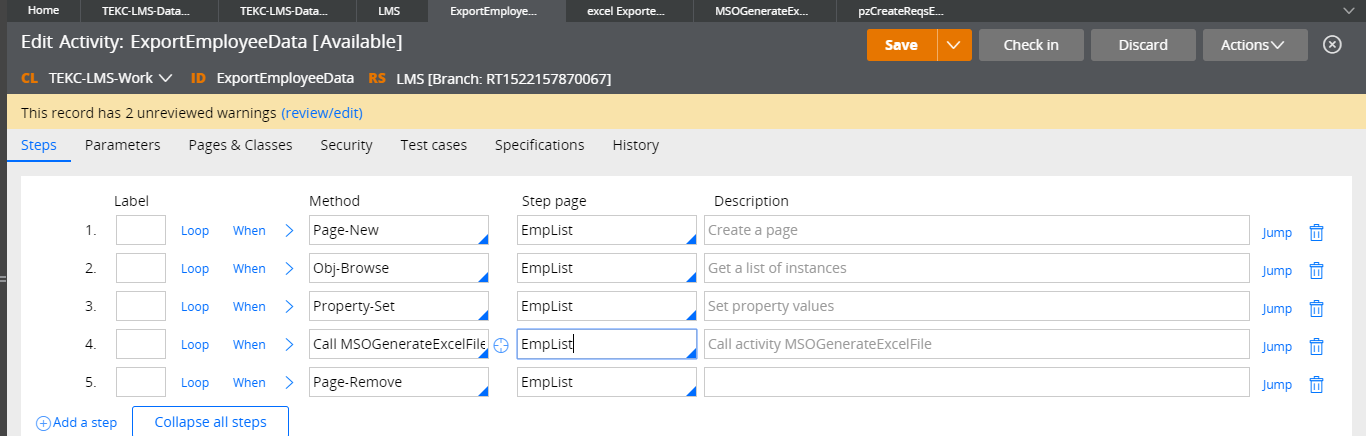
Task: Click Collapse all steps button
Action: [x=210, y=422]
